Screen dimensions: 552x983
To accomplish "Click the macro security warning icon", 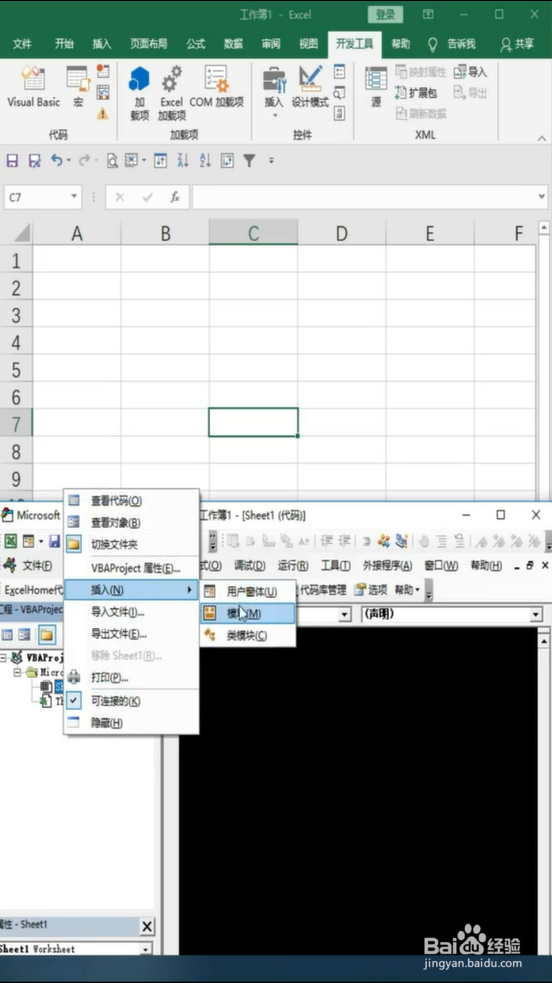I will click(102, 113).
